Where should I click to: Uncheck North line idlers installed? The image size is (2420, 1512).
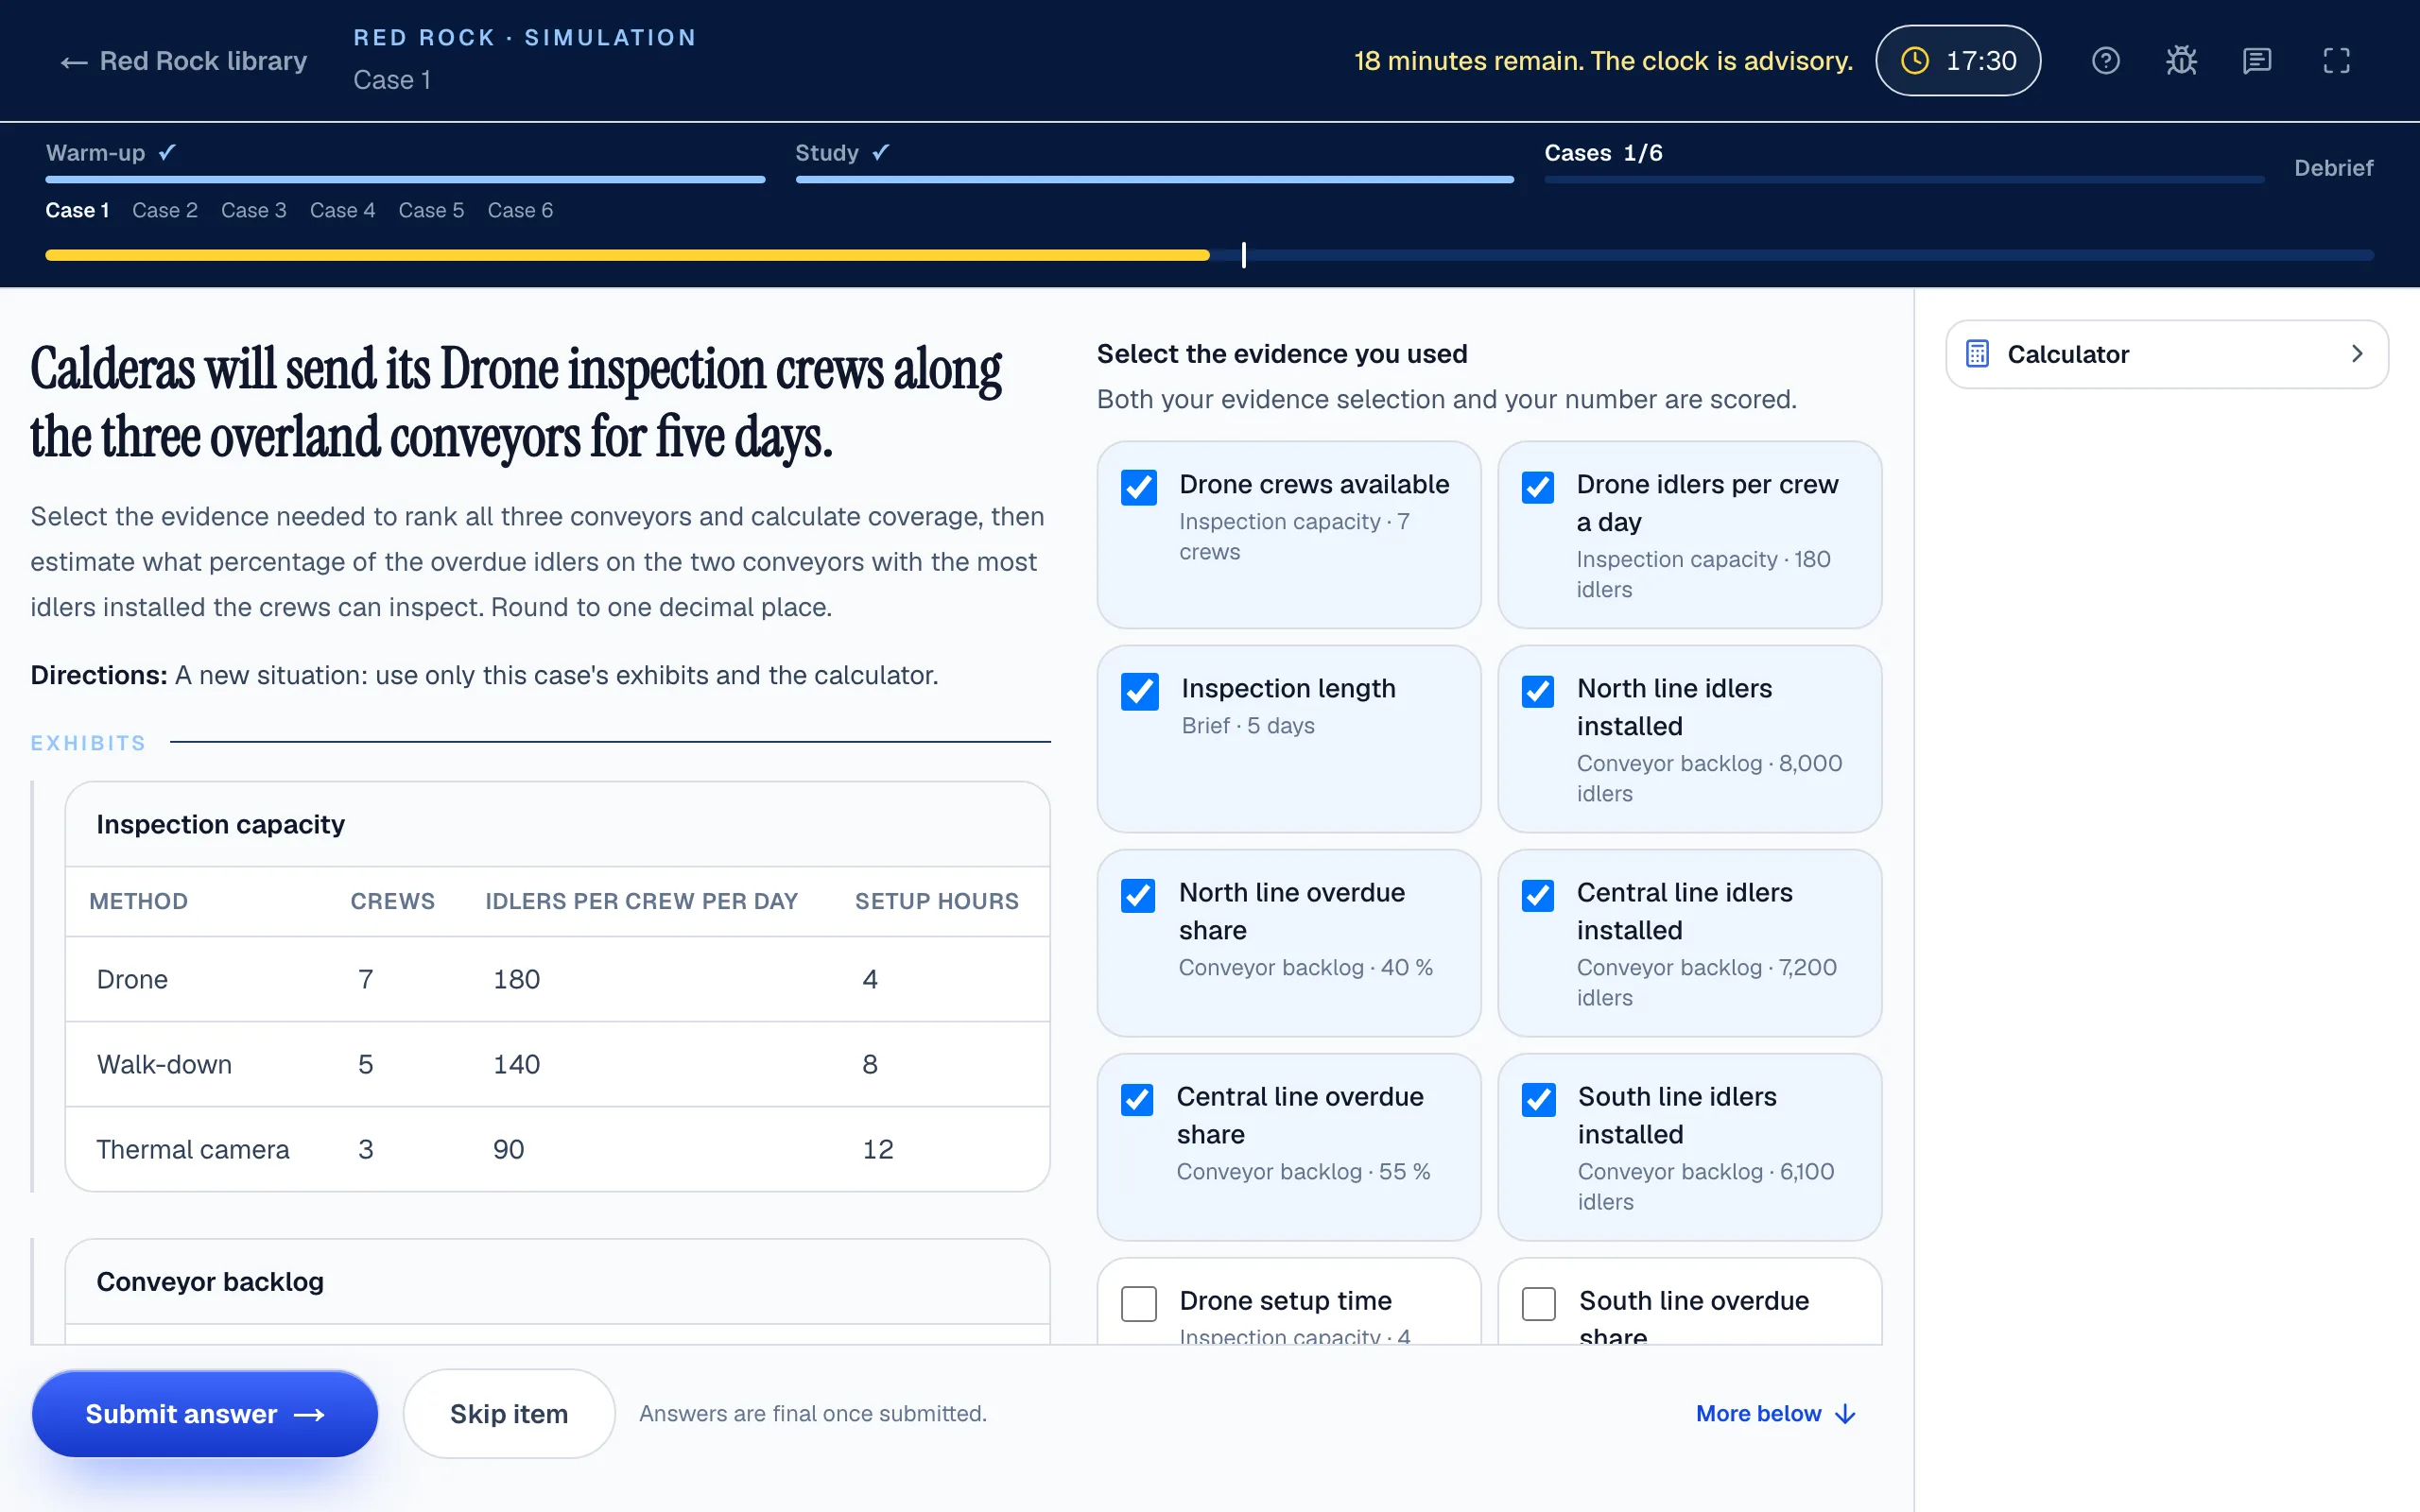pos(1537,691)
